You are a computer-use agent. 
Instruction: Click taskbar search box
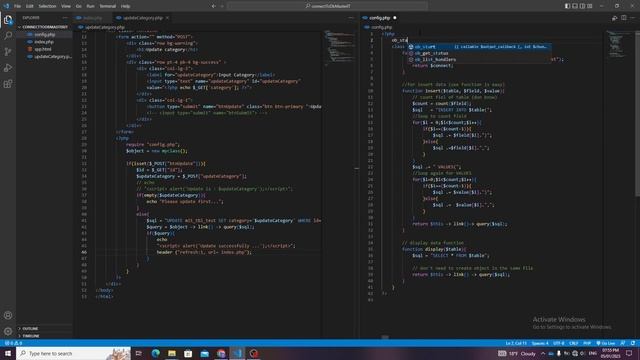73,353
